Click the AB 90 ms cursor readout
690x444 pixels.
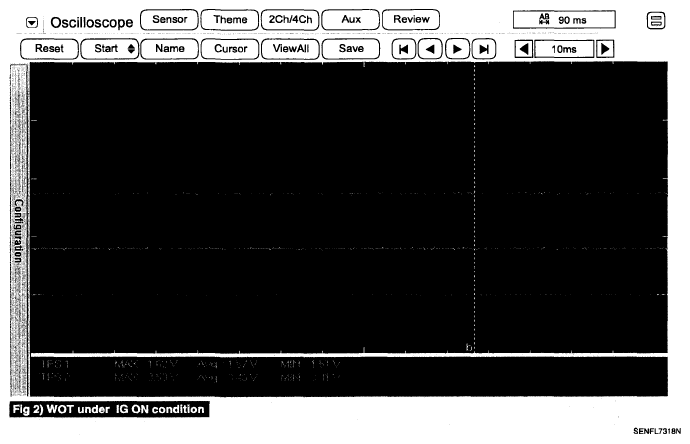pyautogui.click(x=564, y=19)
